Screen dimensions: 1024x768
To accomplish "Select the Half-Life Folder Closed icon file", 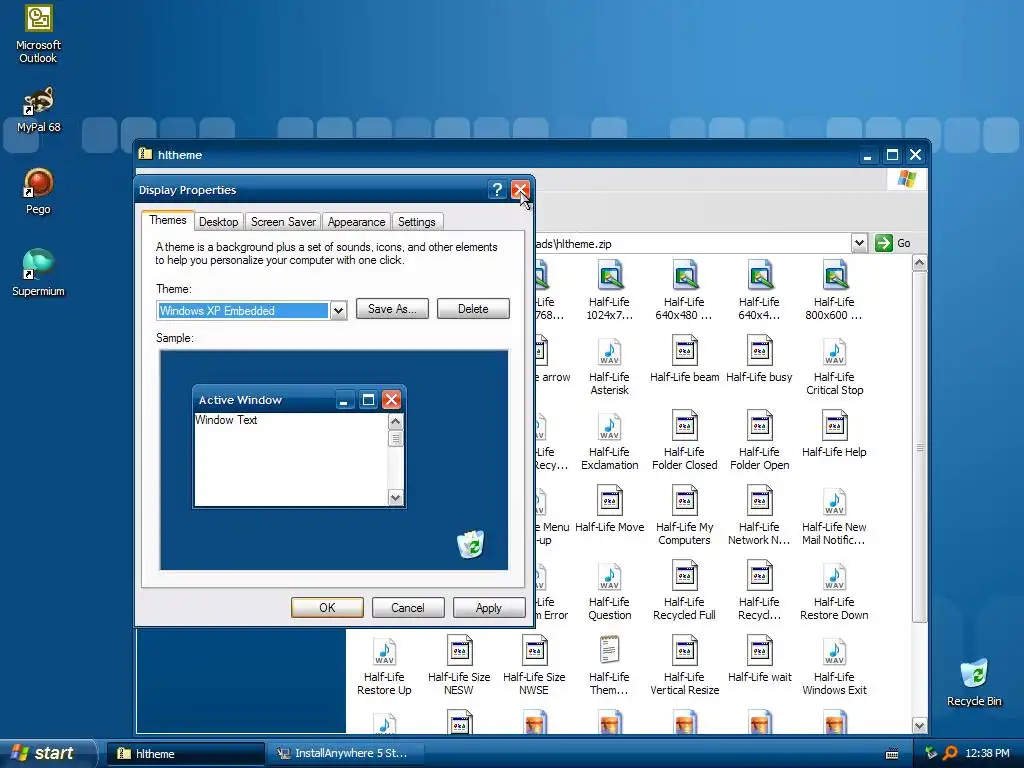I will coord(684,441).
